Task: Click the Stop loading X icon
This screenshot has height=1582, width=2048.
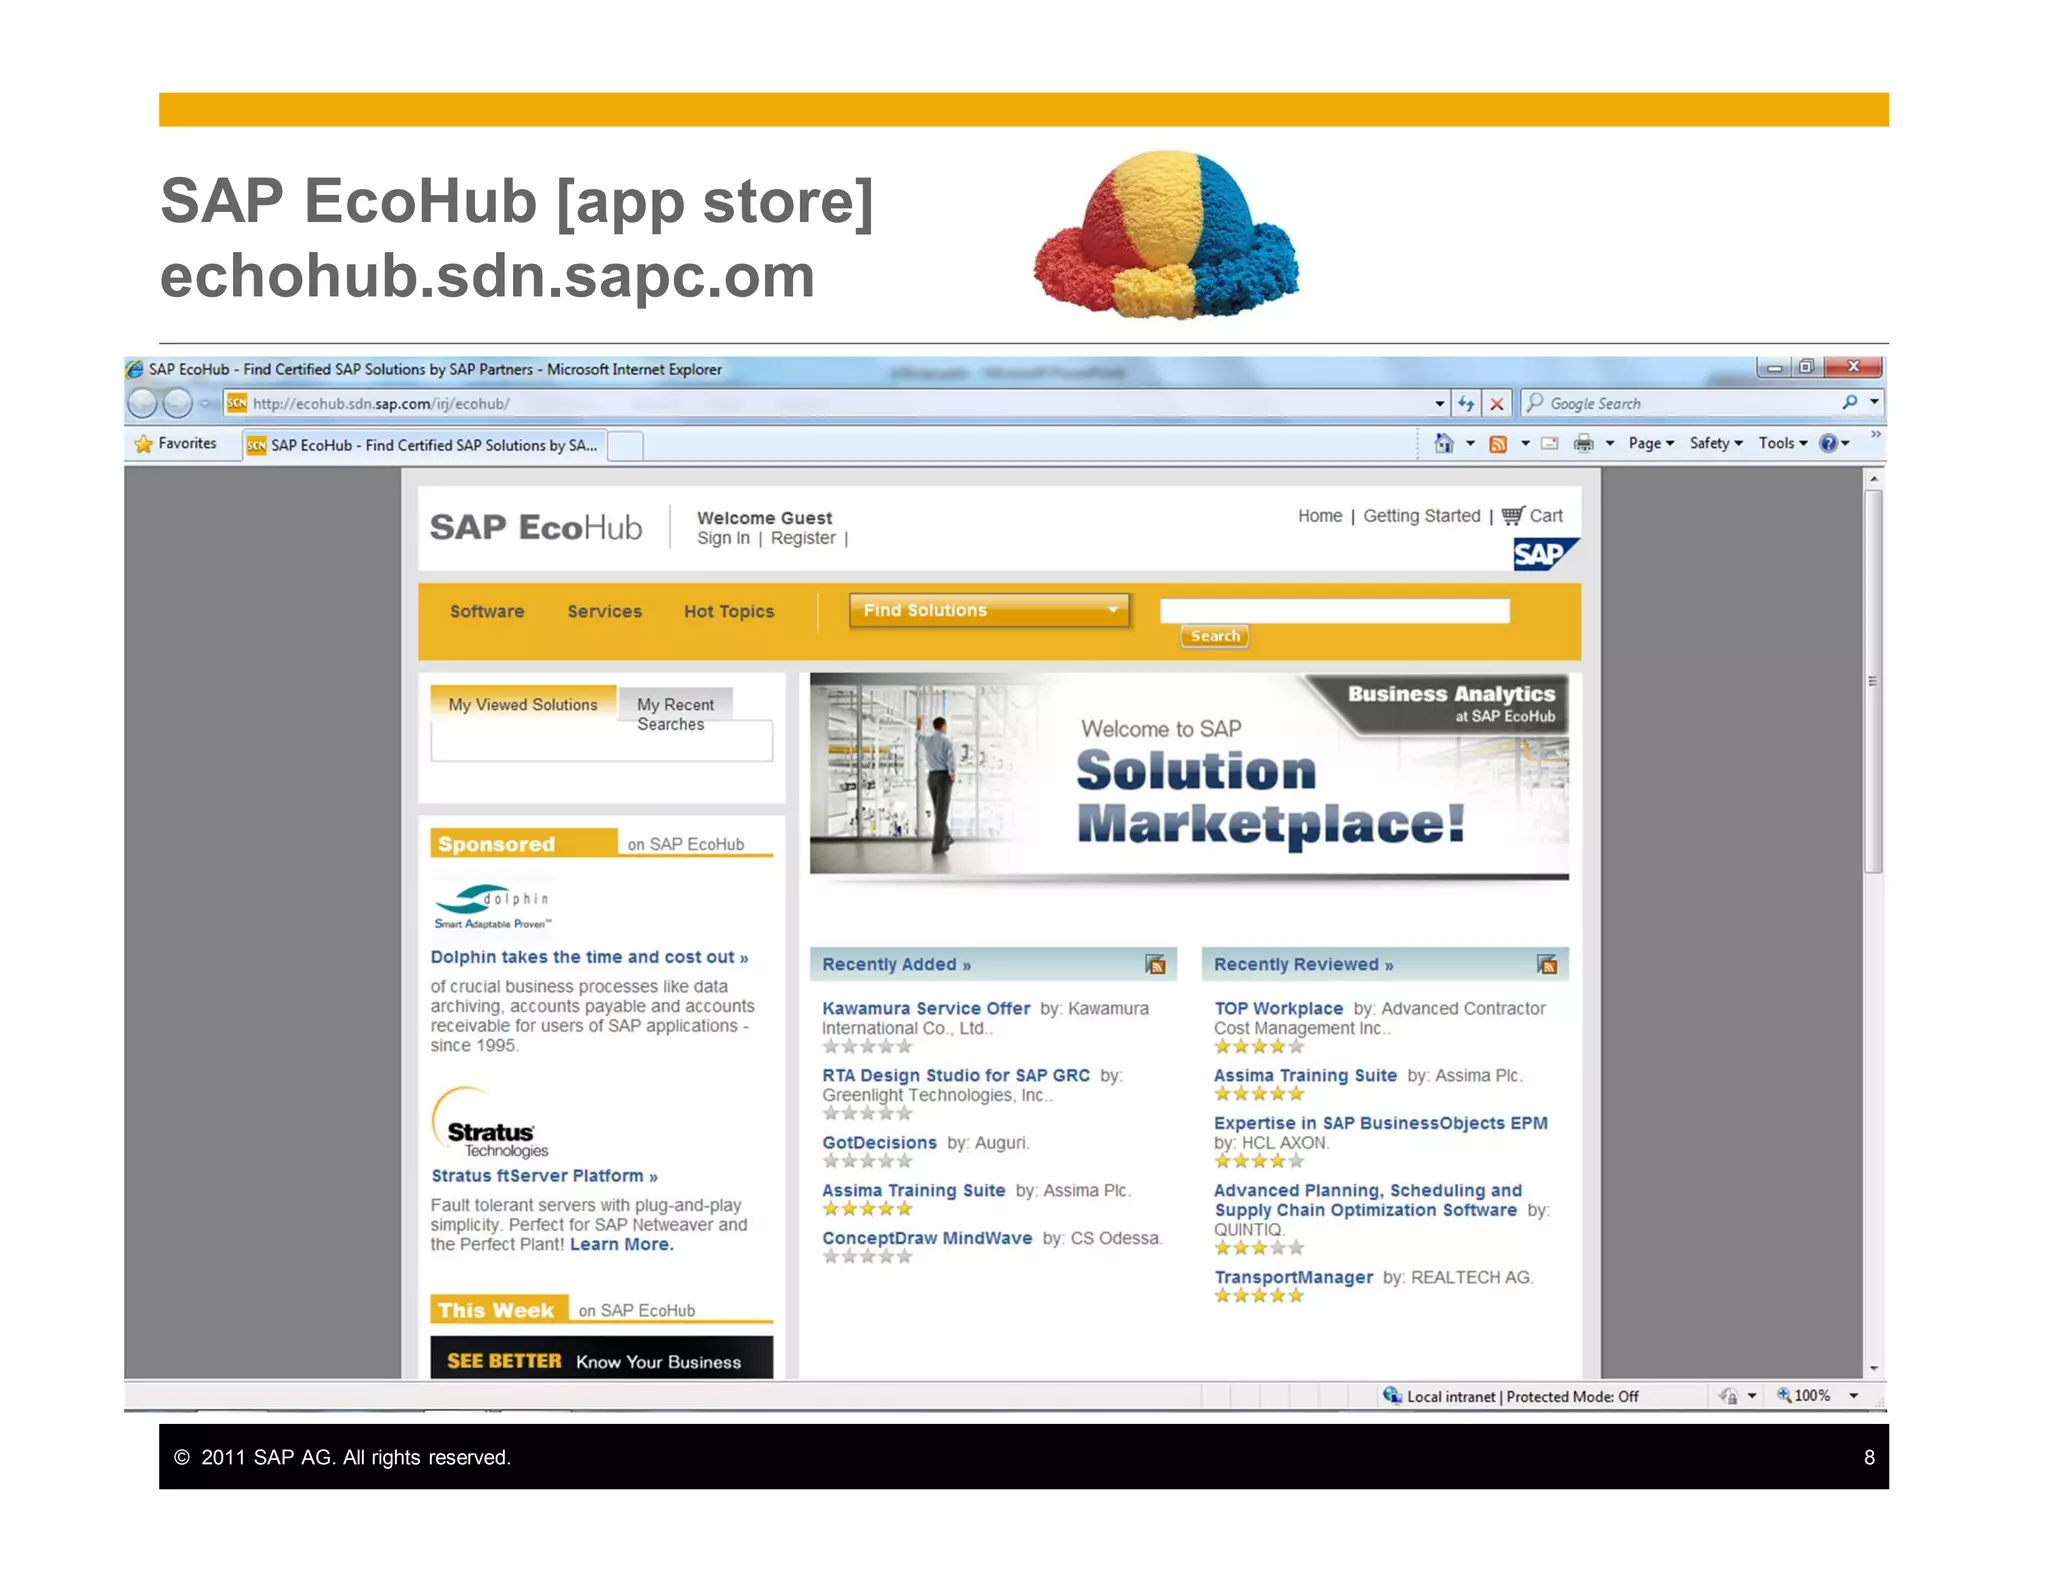Action: pyautogui.click(x=1496, y=403)
